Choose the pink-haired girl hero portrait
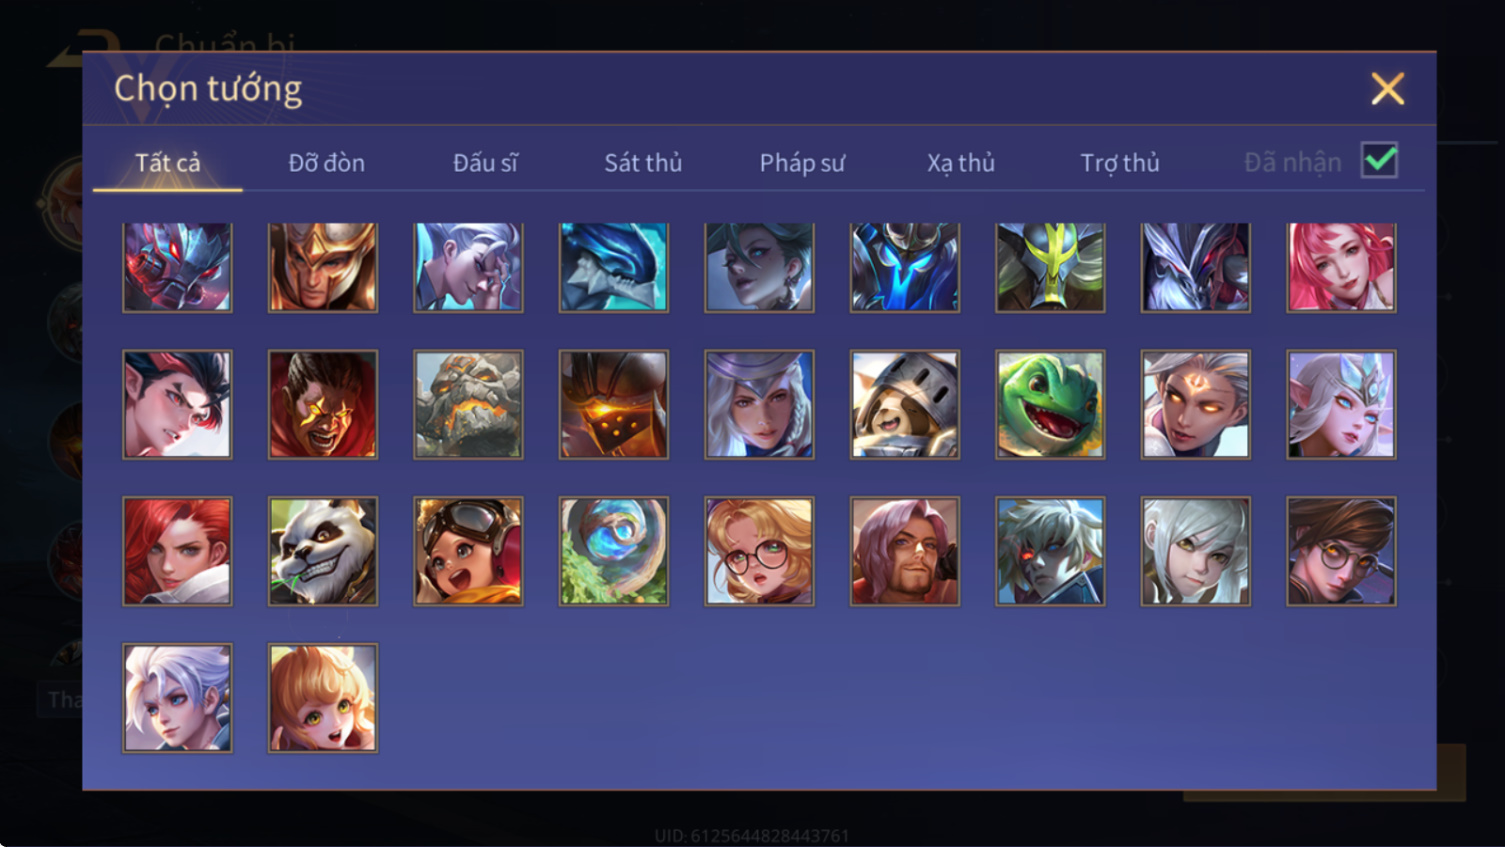1505x847 pixels. [1341, 267]
